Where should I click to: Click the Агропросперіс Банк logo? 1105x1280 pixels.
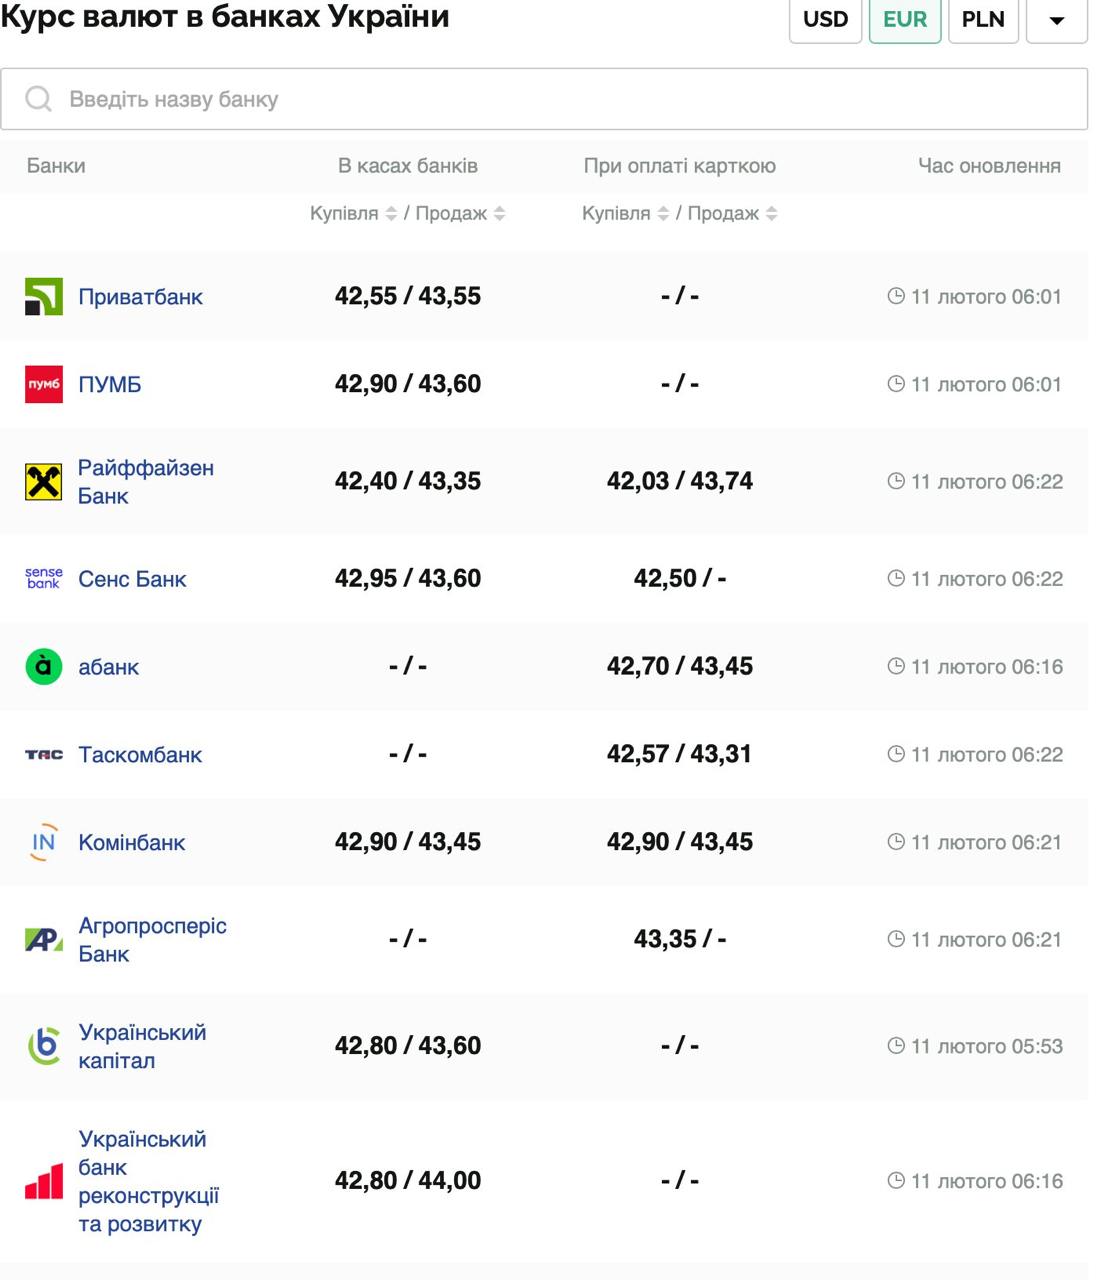pos(44,940)
